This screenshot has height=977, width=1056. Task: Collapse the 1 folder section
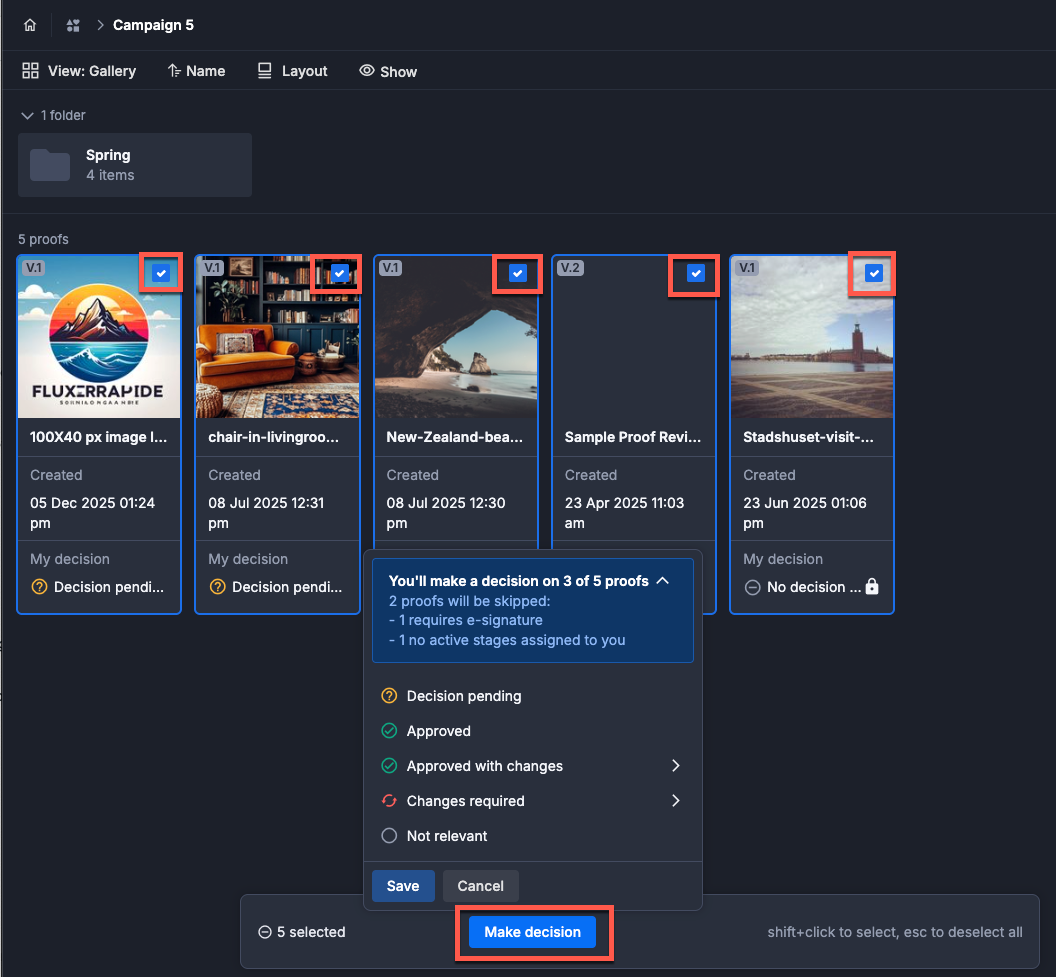point(26,116)
